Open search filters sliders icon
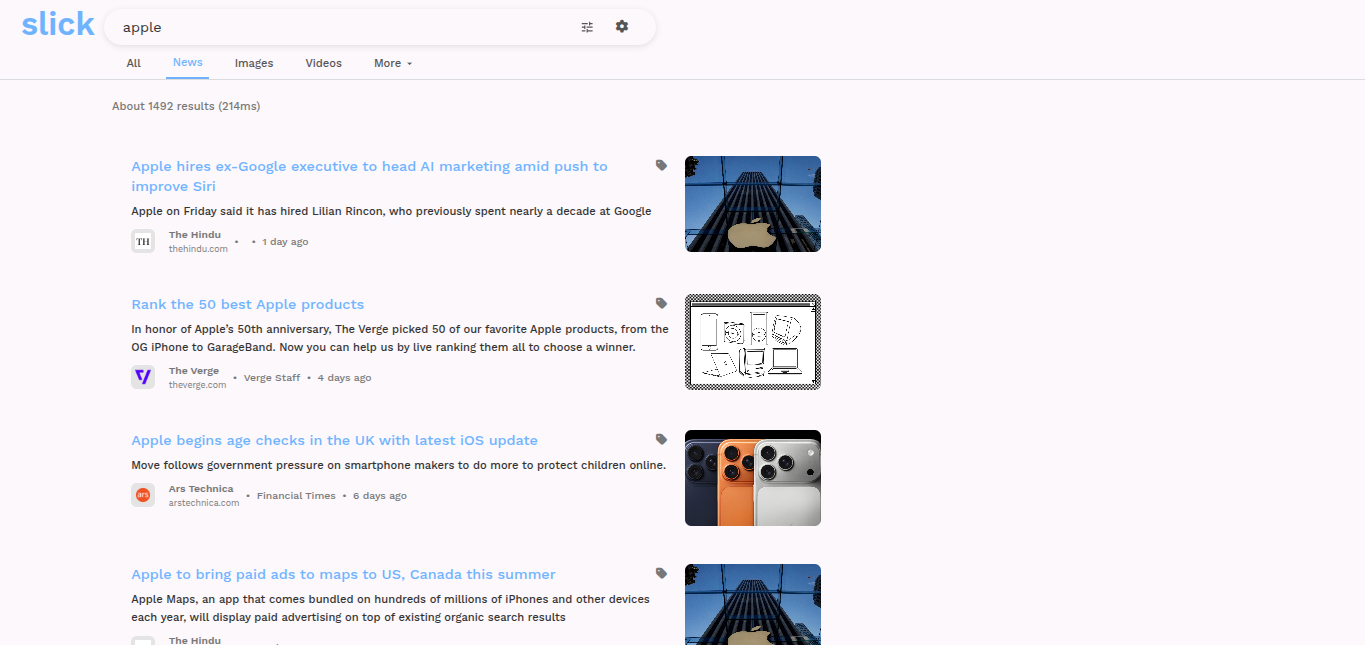 pyautogui.click(x=587, y=27)
